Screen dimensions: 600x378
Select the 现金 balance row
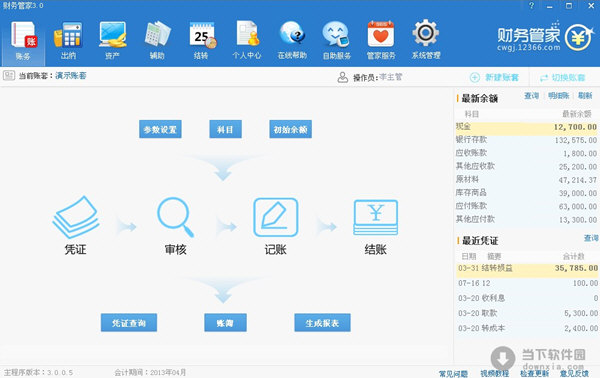click(526, 127)
